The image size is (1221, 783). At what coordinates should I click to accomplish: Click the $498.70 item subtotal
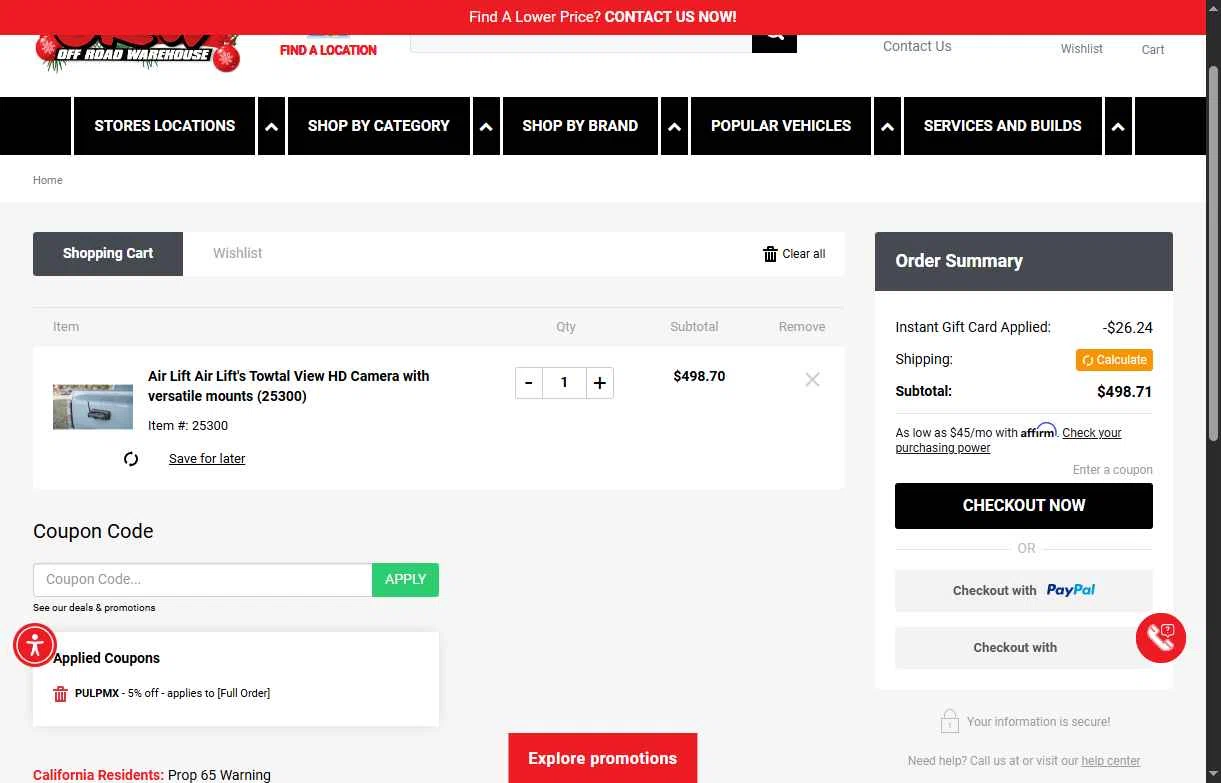coord(699,376)
